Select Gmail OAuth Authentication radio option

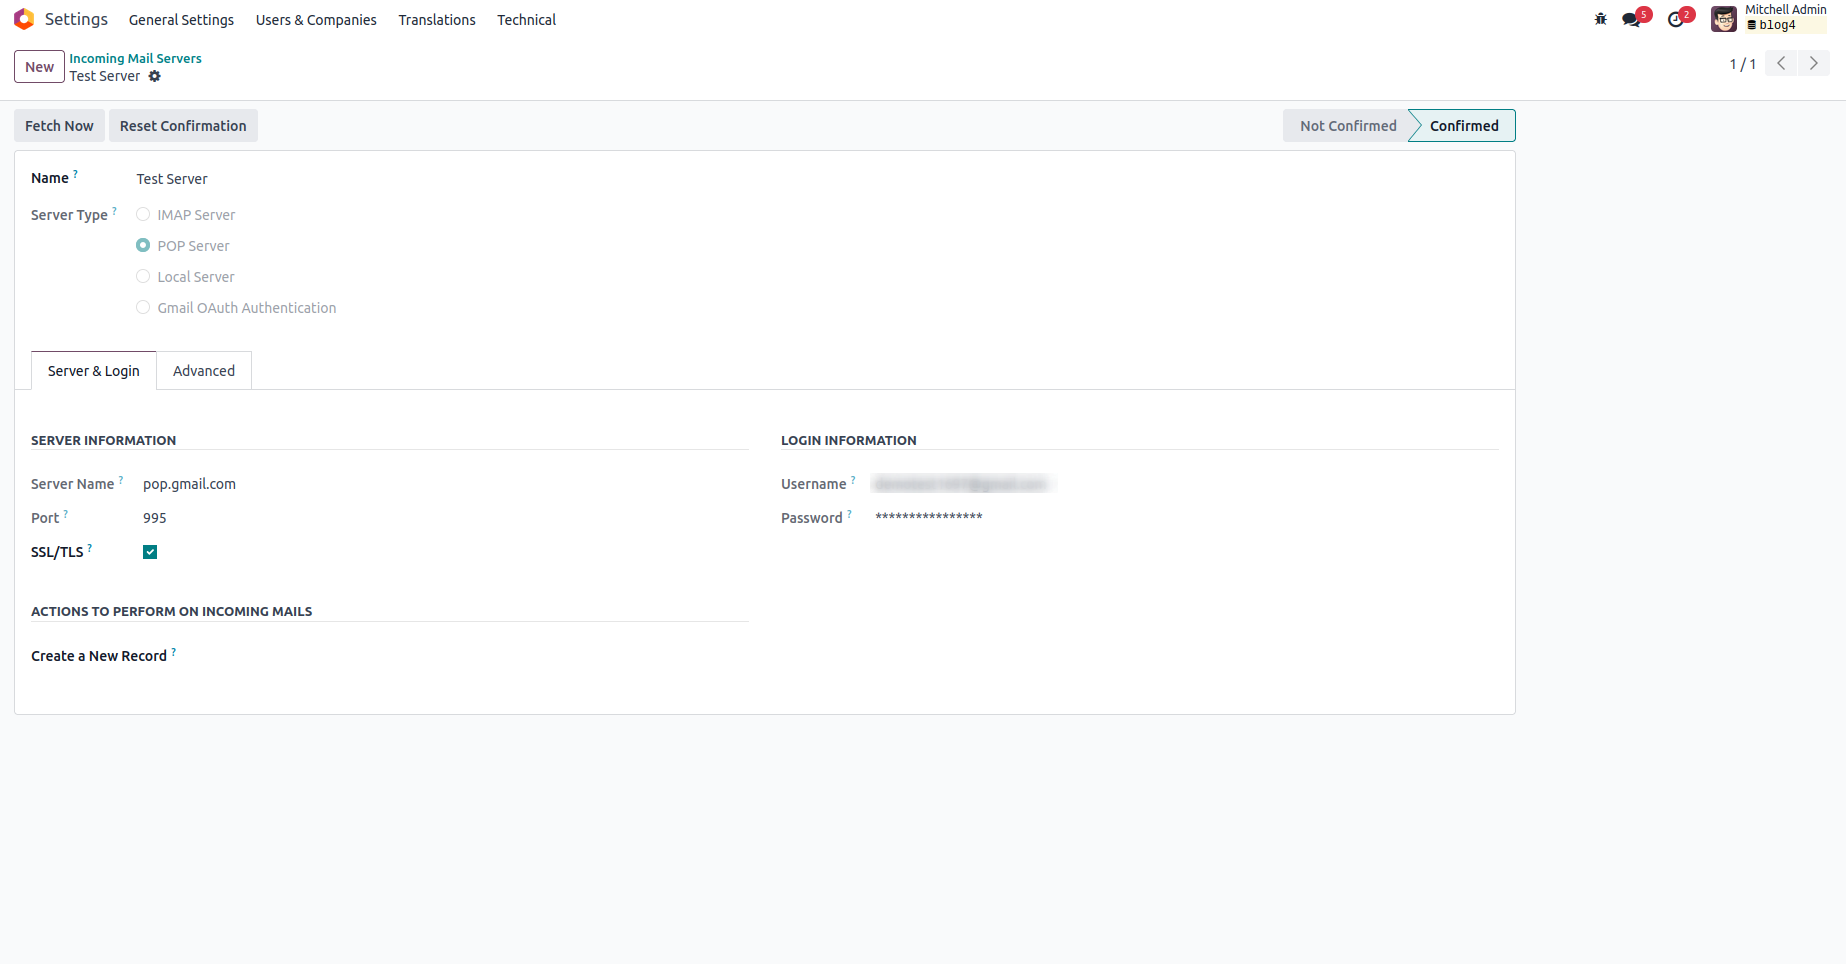coord(143,307)
